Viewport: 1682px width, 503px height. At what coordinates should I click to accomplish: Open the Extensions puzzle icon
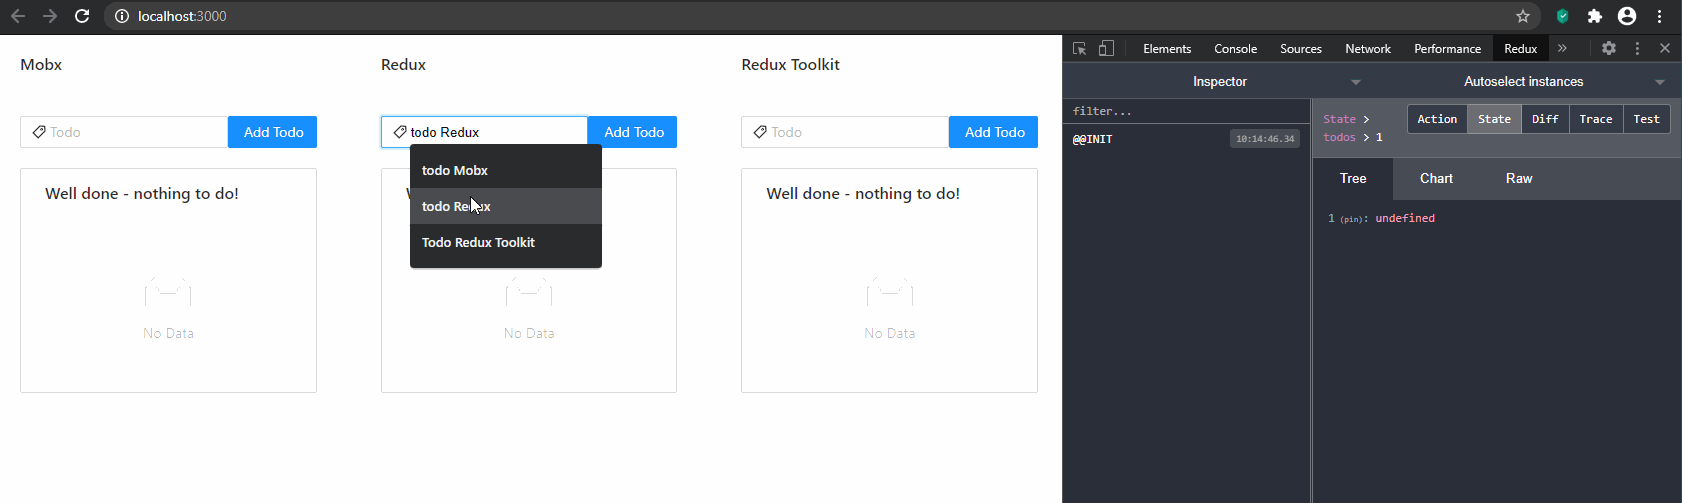click(x=1594, y=16)
